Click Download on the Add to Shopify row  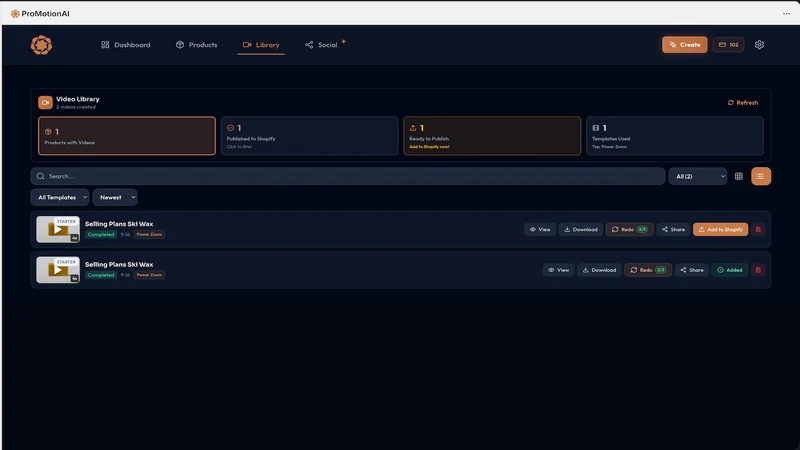click(581, 230)
